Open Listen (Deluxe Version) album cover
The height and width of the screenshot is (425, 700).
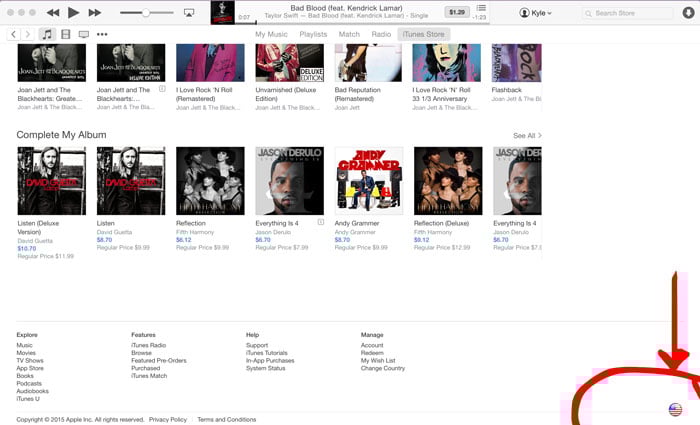pos(52,181)
